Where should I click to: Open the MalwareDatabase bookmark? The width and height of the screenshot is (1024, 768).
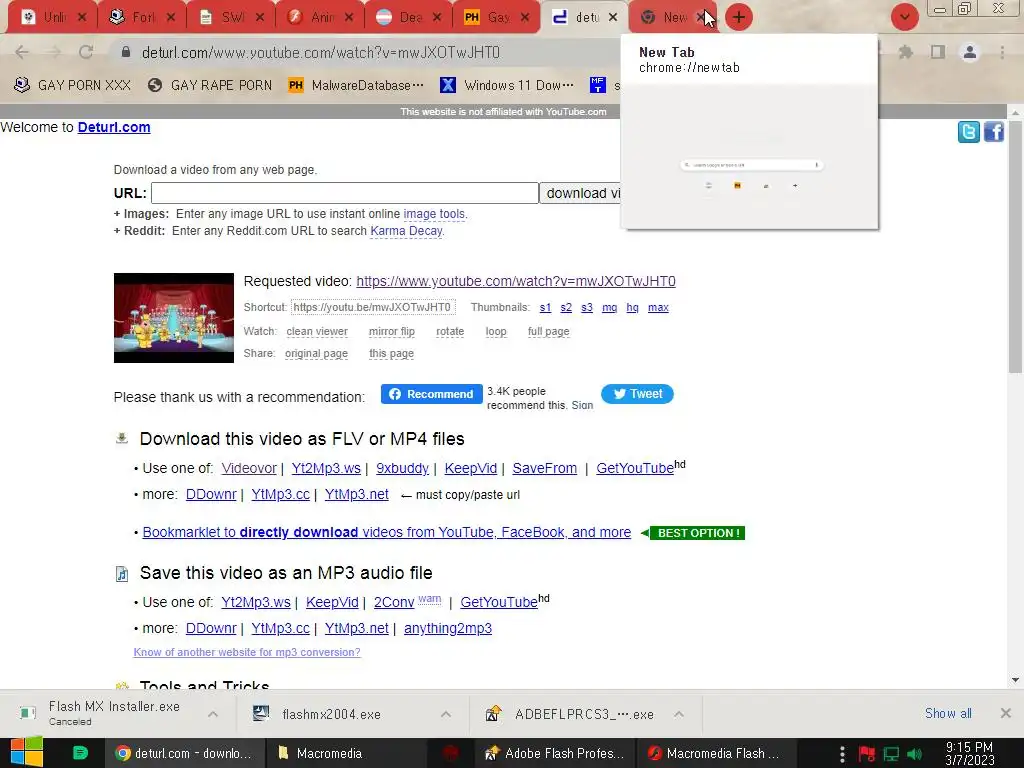(x=356, y=85)
